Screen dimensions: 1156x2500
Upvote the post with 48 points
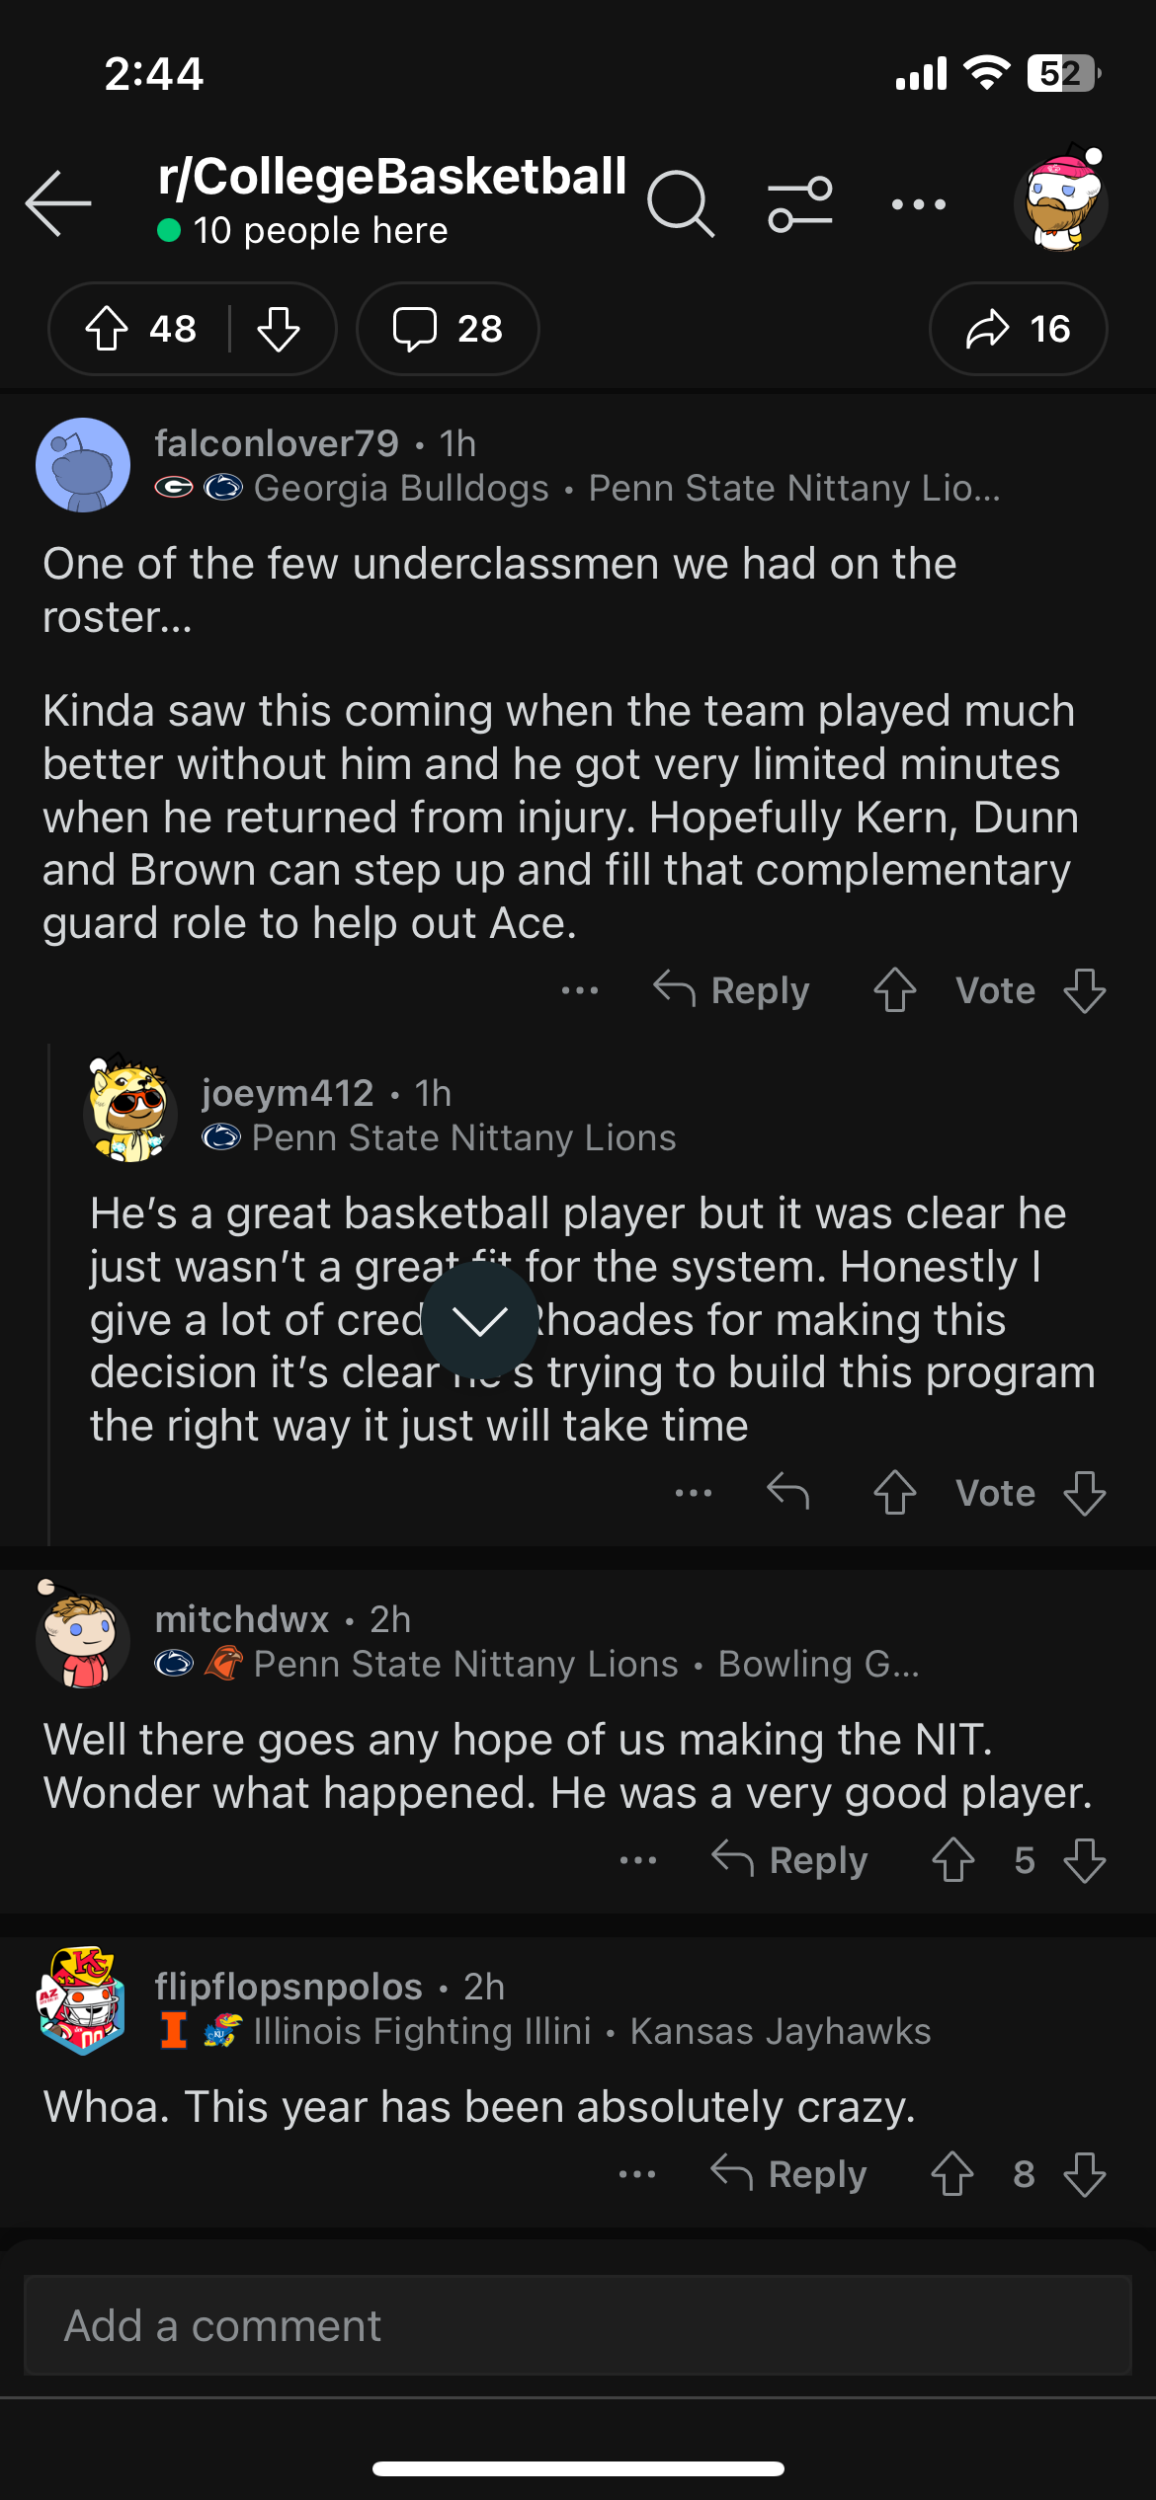(107, 329)
